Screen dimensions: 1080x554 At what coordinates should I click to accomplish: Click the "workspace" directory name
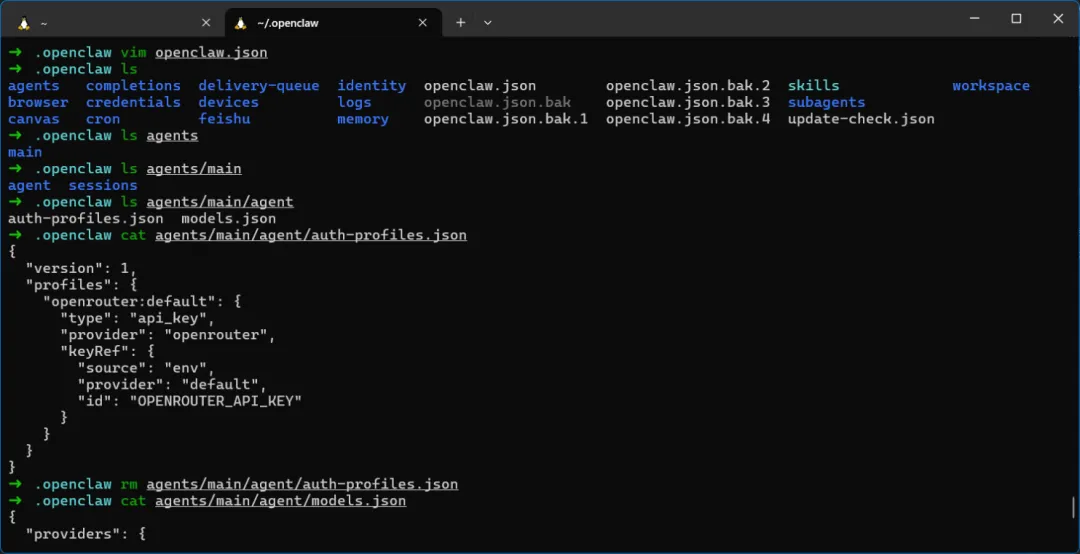(990, 86)
